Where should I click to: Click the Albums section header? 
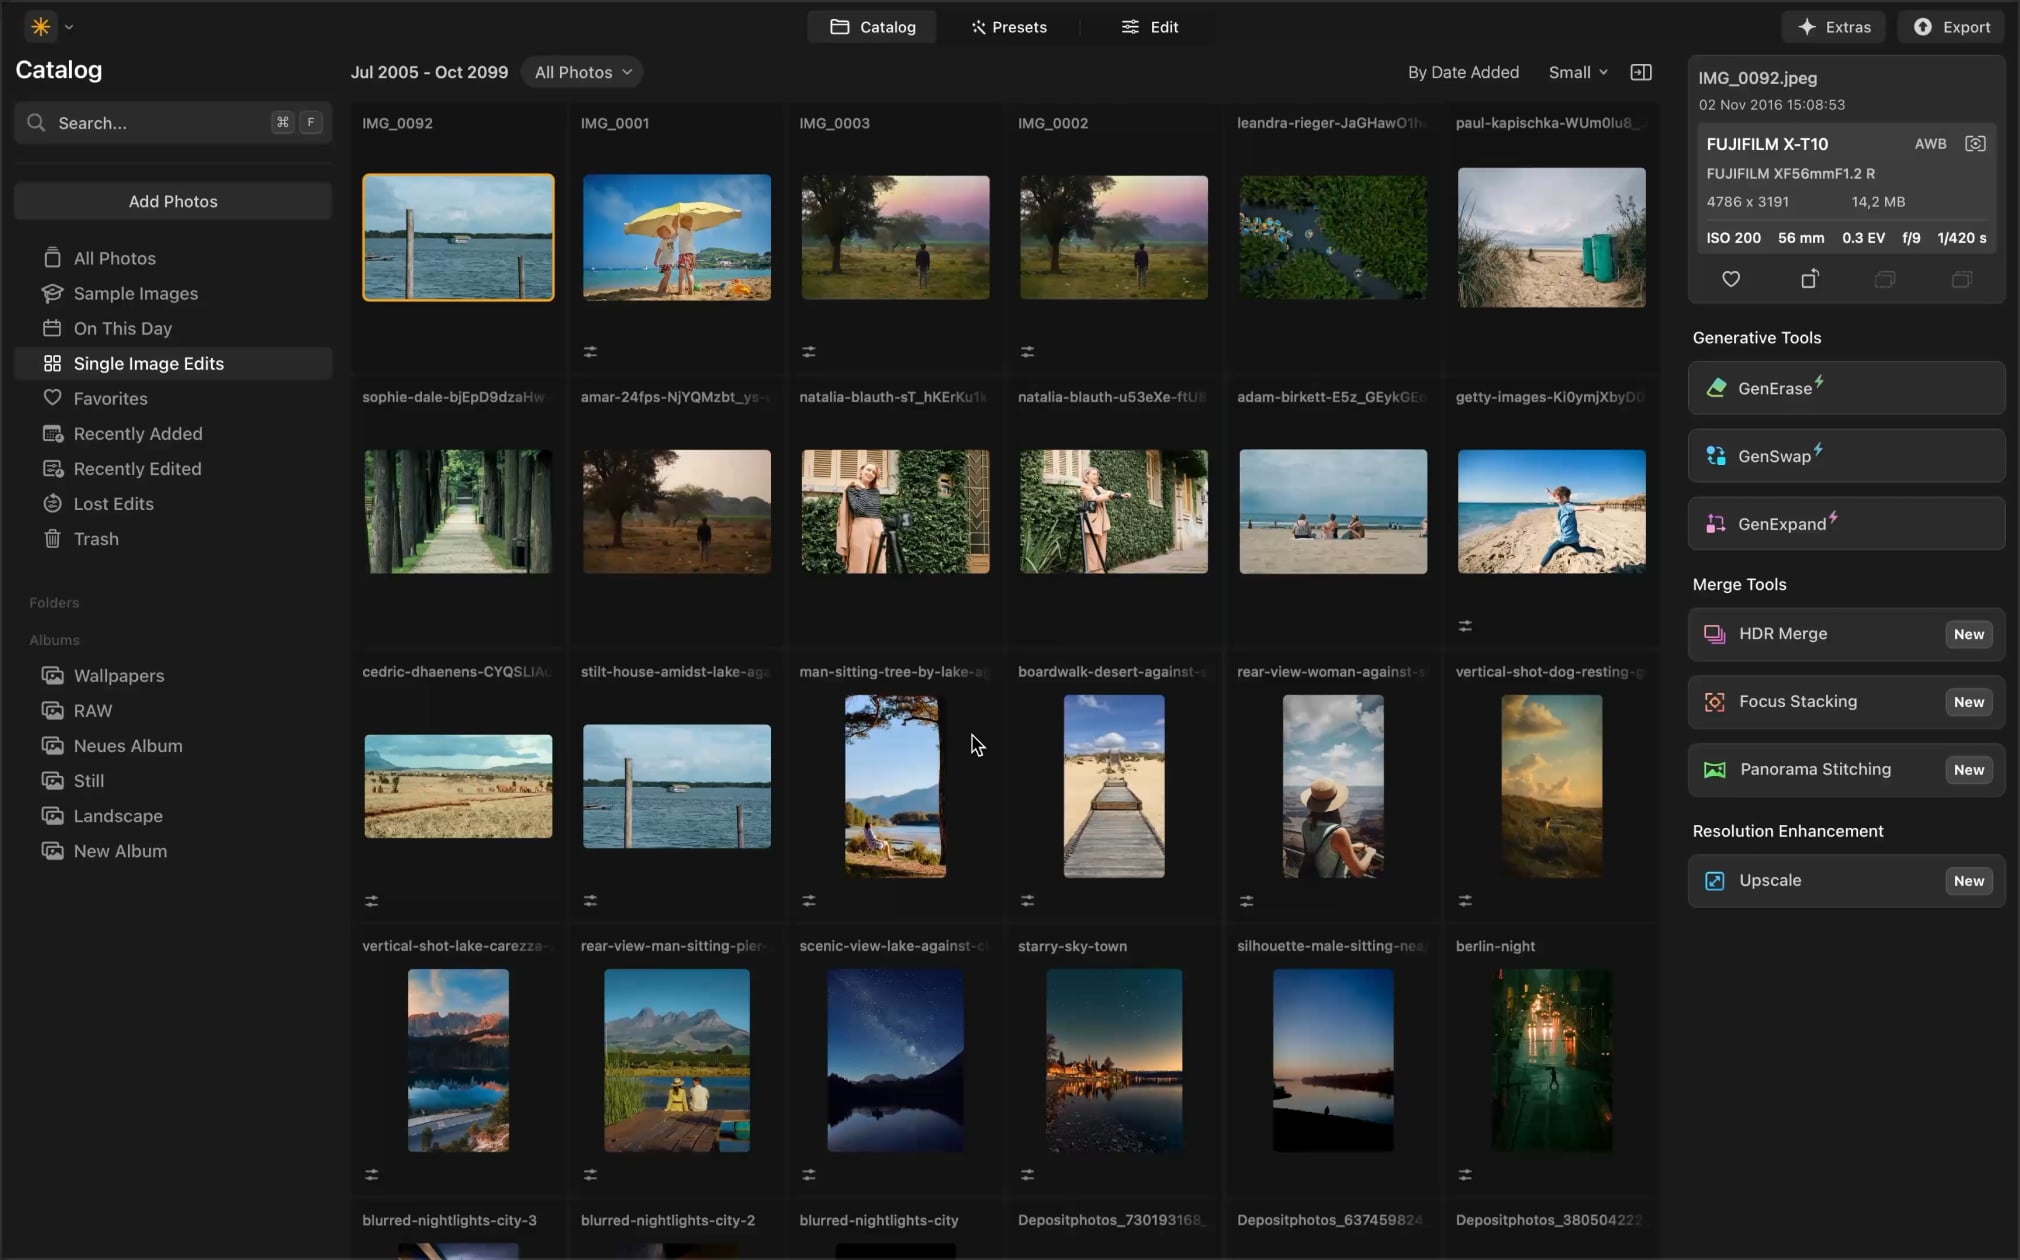(54, 640)
